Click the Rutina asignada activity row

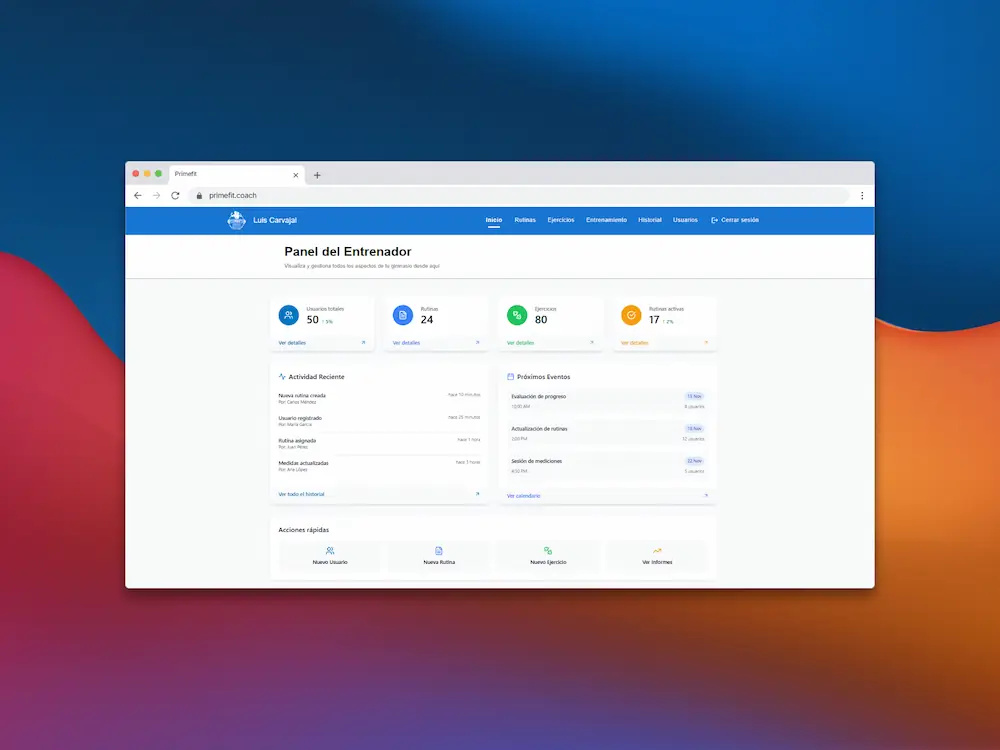[379, 443]
